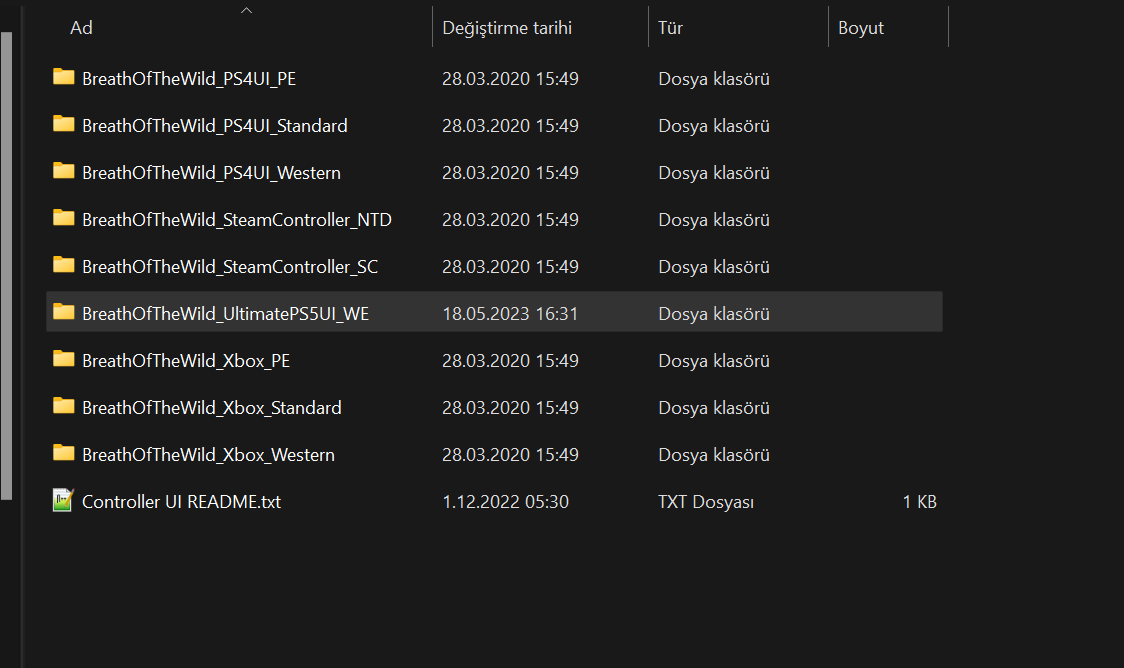The width and height of the screenshot is (1124, 668).
Task: Click the BreathOfTheWild_PS4UI_Standard folder icon
Action: pyautogui.click(x=64, y=124)
